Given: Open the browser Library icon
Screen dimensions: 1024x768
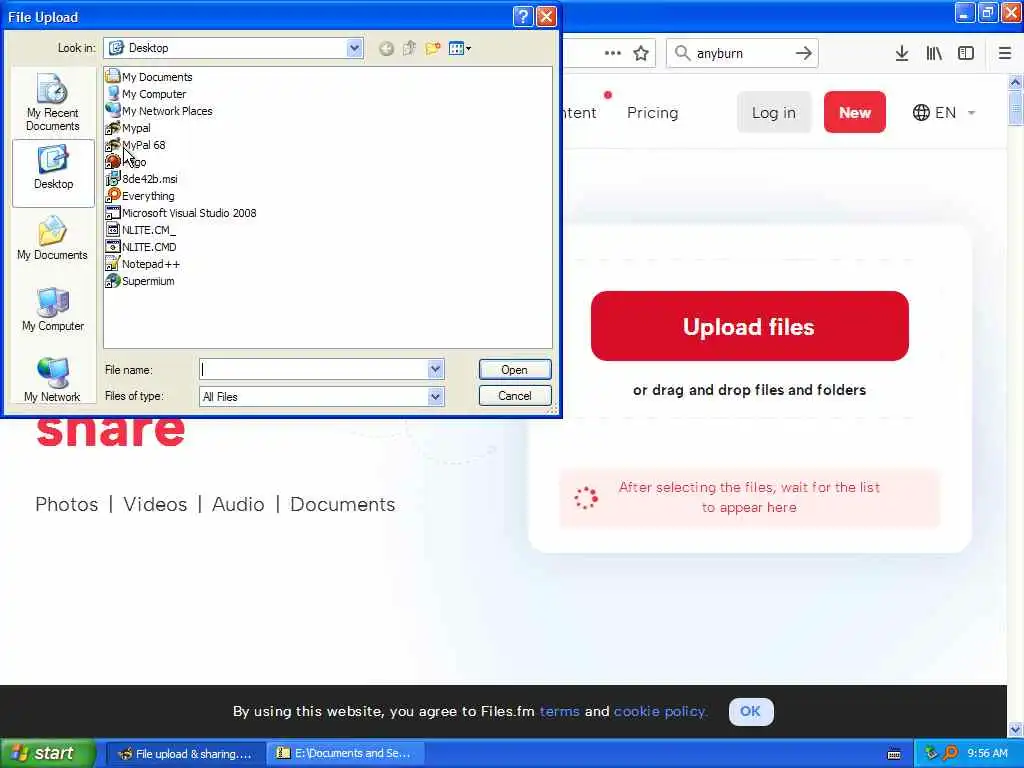Looking at the screenshot, I should pos(934,54).
